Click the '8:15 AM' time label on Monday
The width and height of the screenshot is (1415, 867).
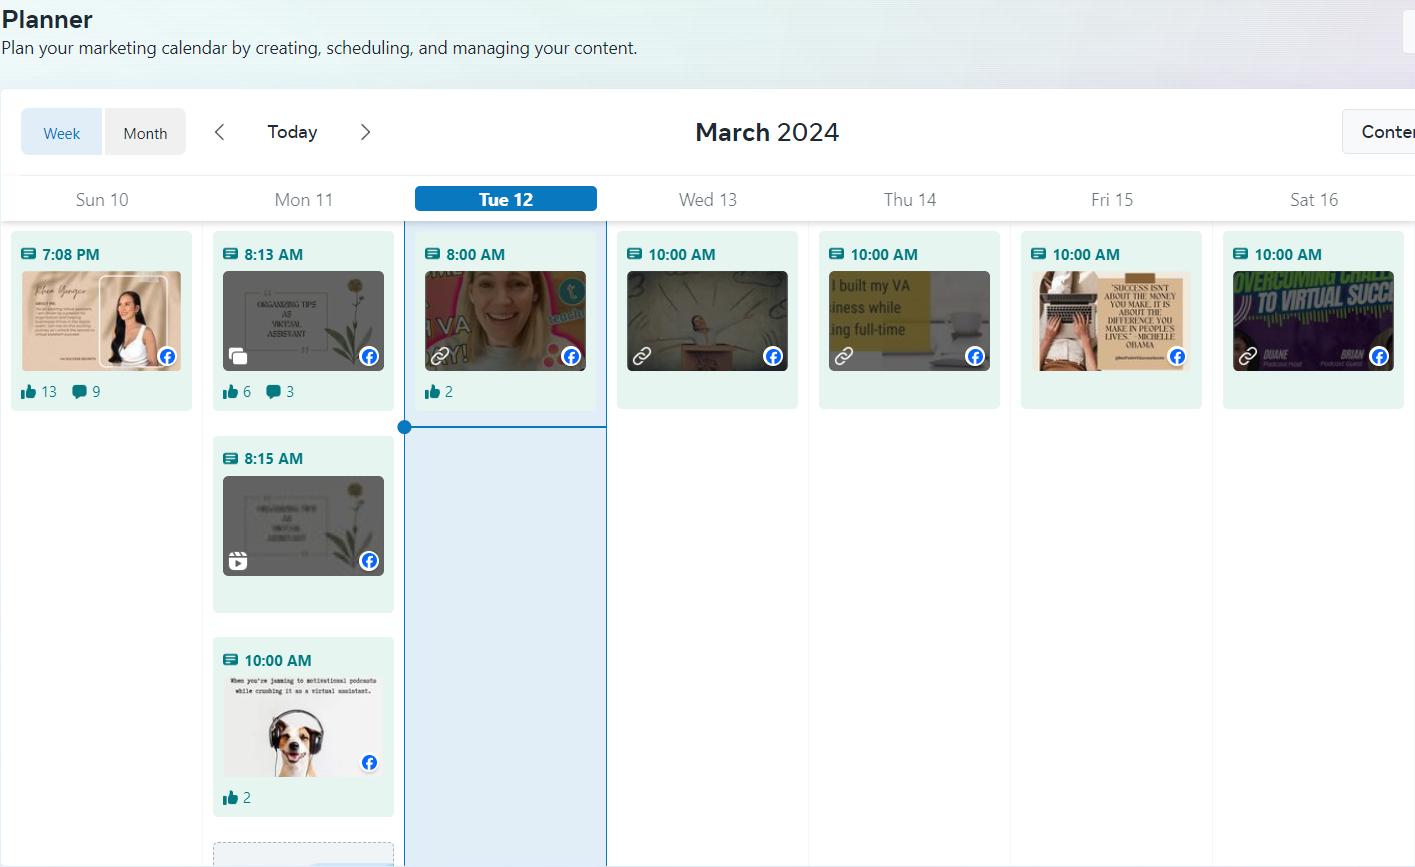(274, 459)
